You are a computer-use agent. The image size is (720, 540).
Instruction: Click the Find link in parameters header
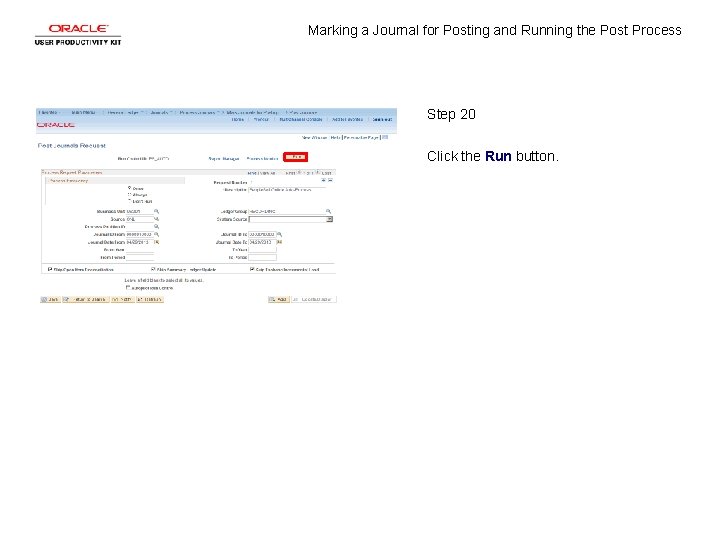tap(252, 173)
